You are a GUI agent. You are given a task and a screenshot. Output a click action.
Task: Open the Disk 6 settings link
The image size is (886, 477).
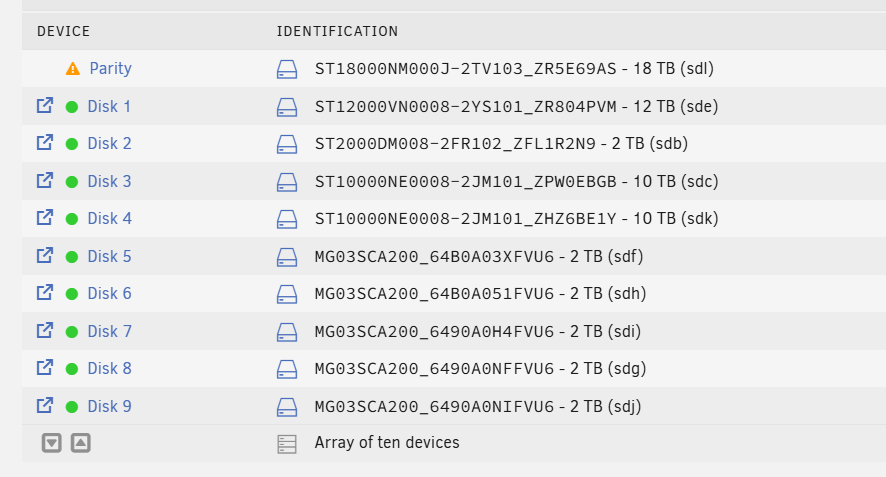pos(110,293)
